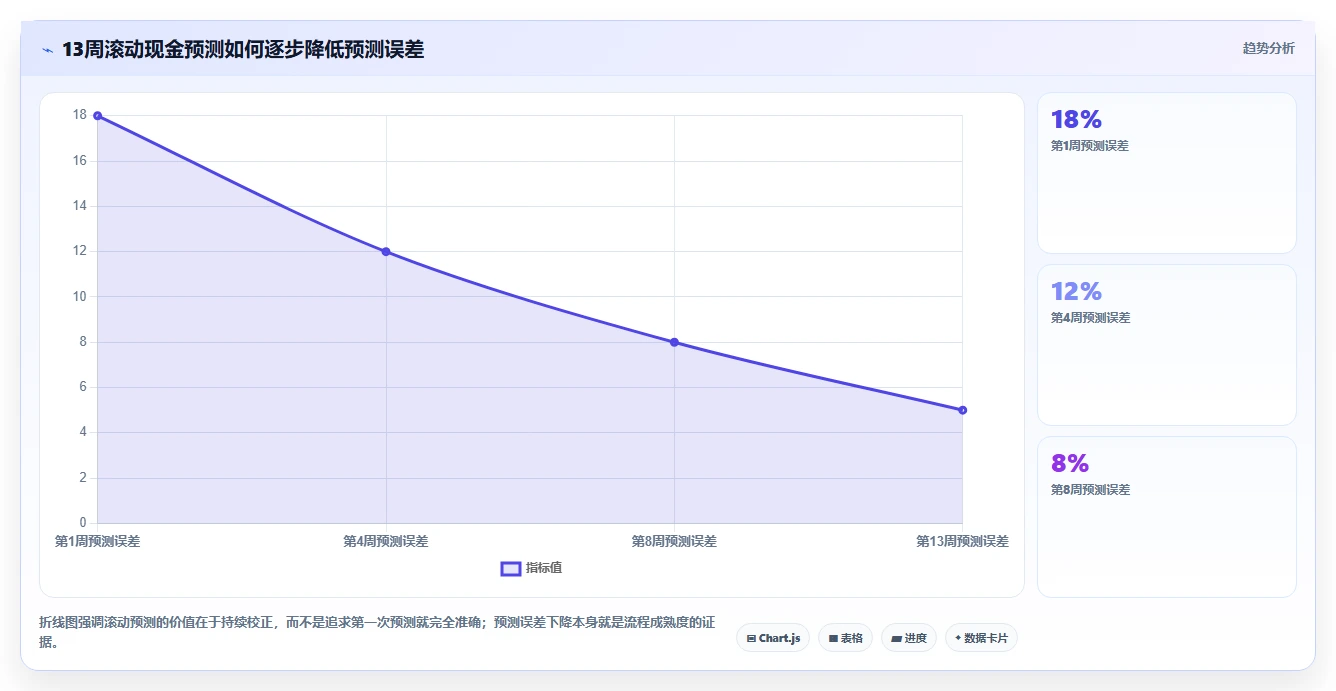Click the description text below the chart
This screenshot has width=1336, height=691.
(x=377, y=632)
